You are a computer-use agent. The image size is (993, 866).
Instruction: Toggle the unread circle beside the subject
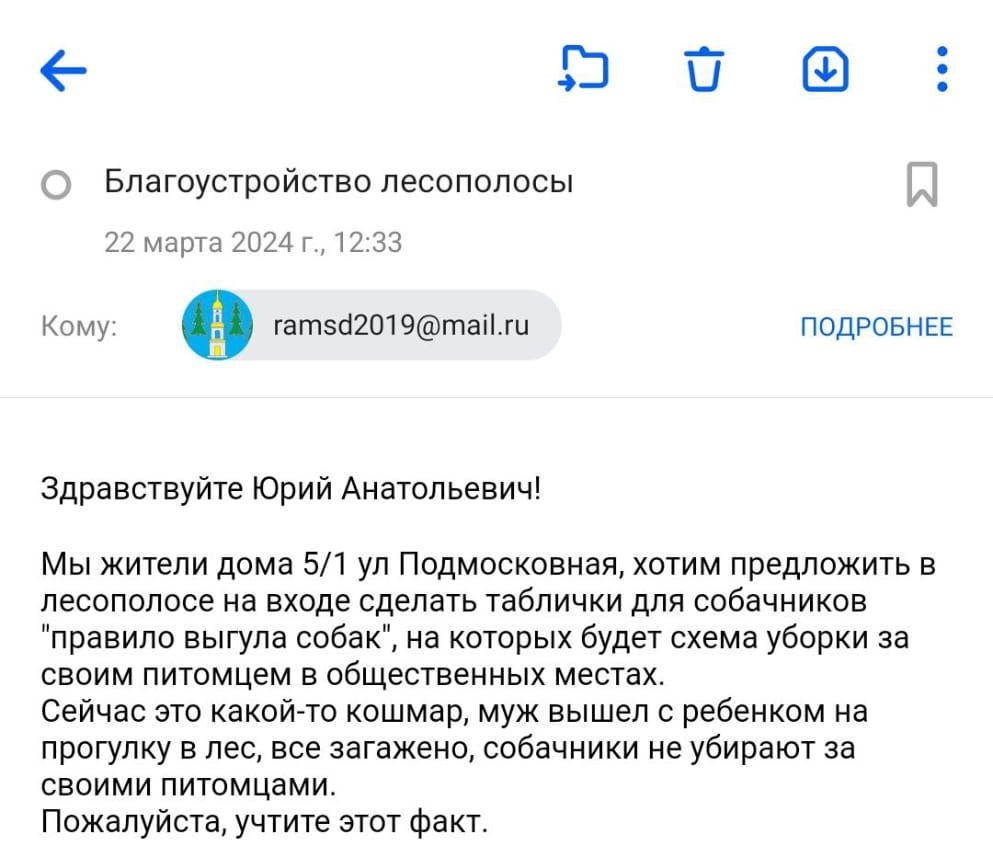click(x=57, y=186)
